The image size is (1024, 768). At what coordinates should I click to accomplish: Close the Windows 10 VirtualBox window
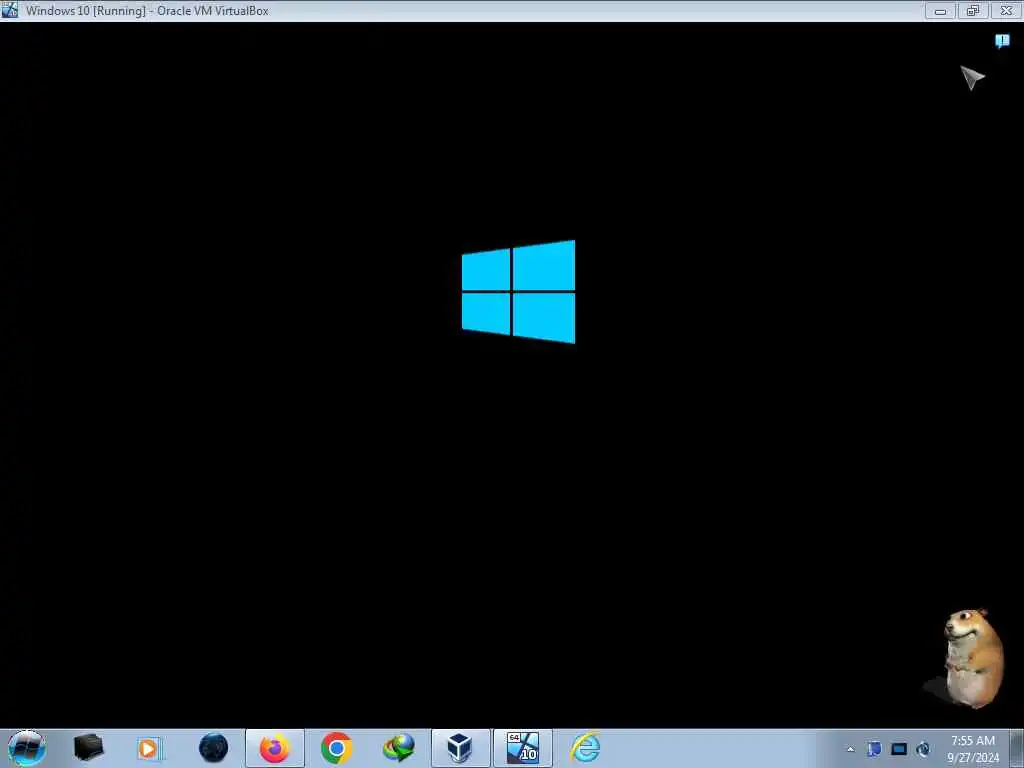point(1006,10)
